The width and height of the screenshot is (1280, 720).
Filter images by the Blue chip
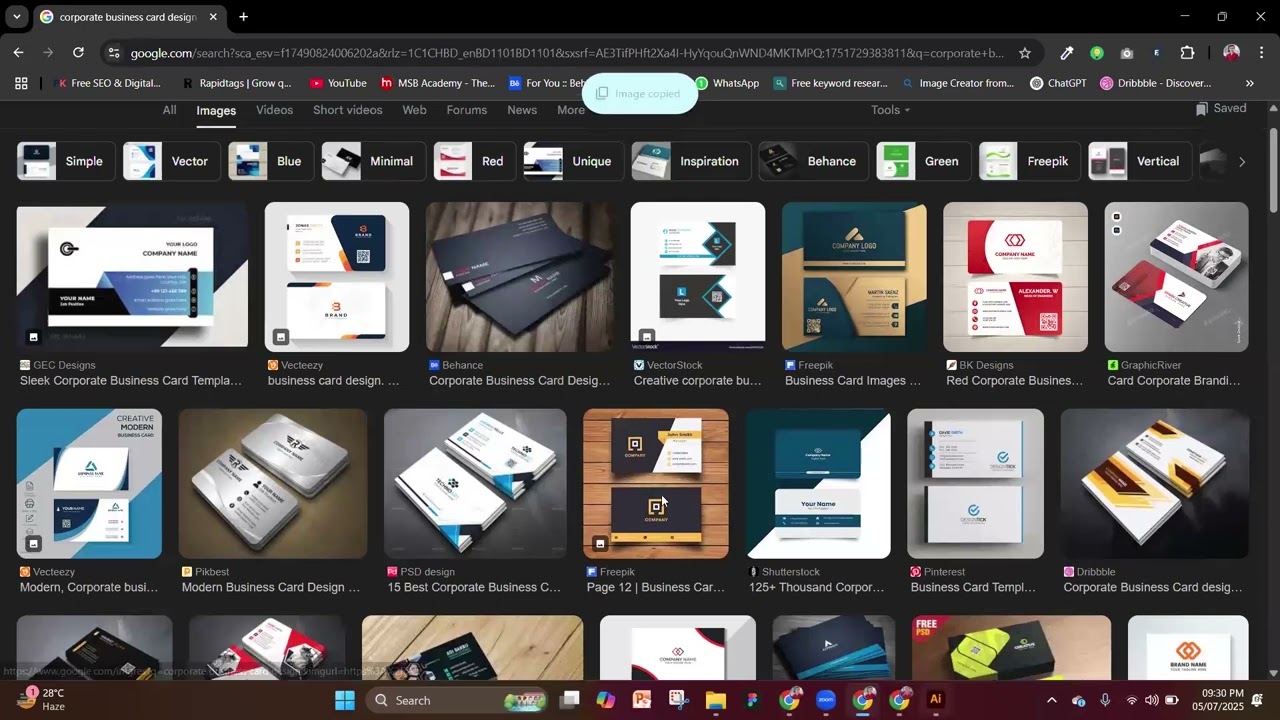[271, 161]
